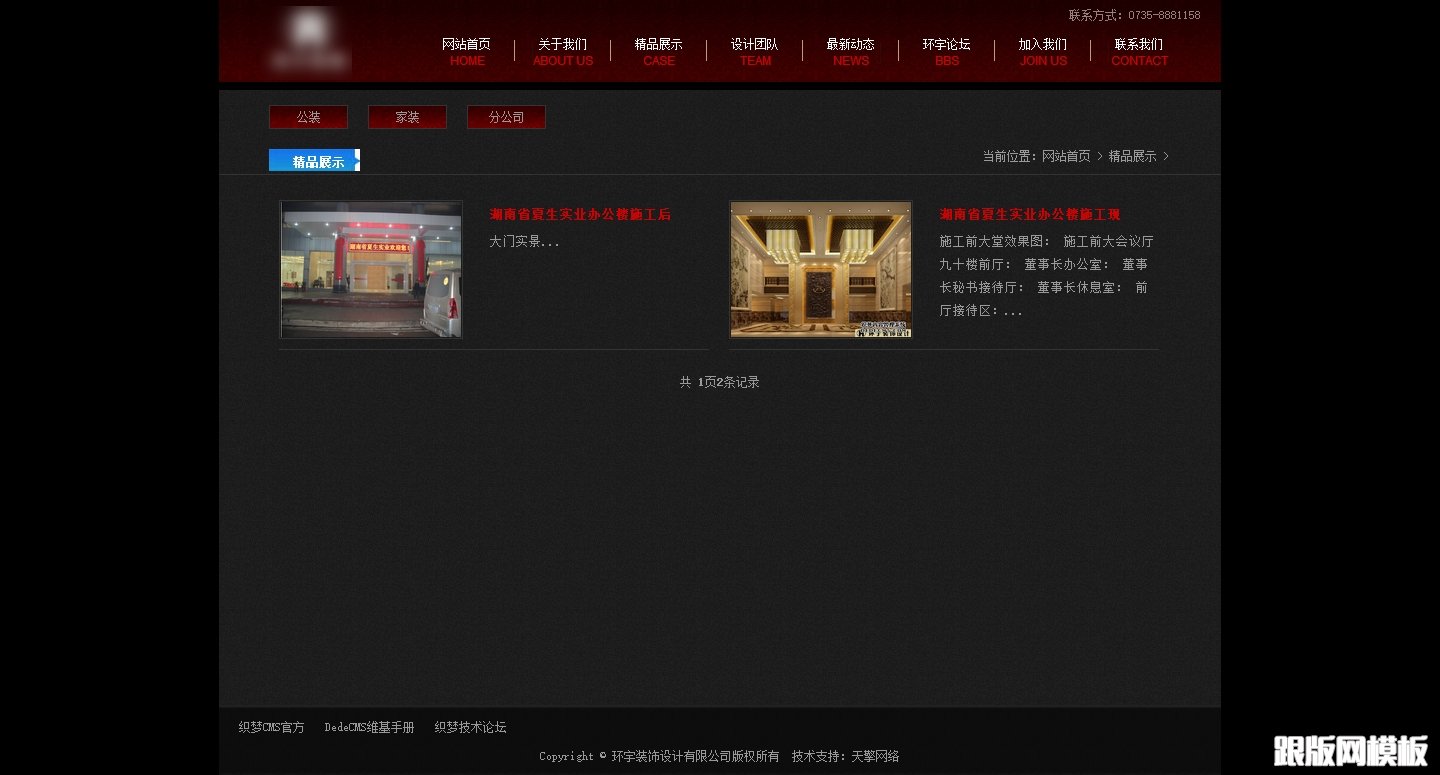The image size is (1440, 775).
Task: Select the 精品展示 CASE navigation tab
Action: pos(659,52)
